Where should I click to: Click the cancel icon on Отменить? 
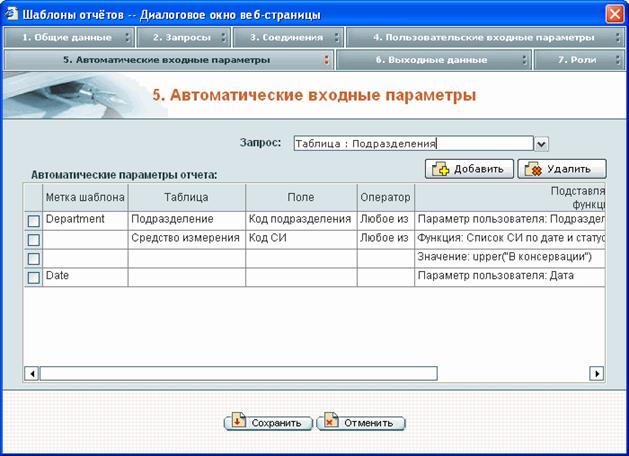pos(331,421)
